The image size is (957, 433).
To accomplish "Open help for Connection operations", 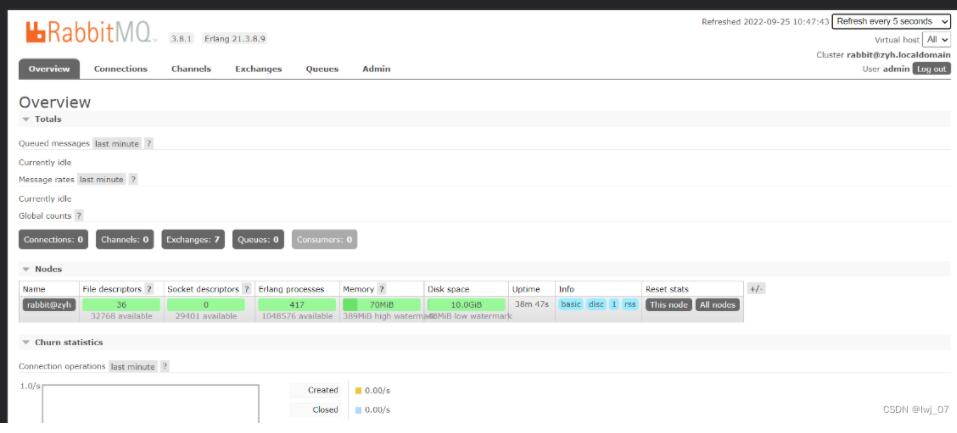I will [x=165, y=366].
